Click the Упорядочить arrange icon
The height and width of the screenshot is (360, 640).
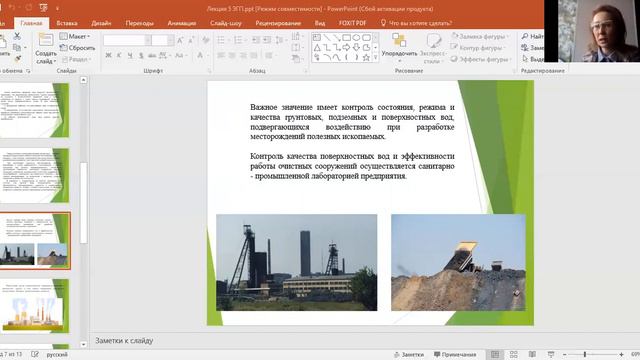399,40
